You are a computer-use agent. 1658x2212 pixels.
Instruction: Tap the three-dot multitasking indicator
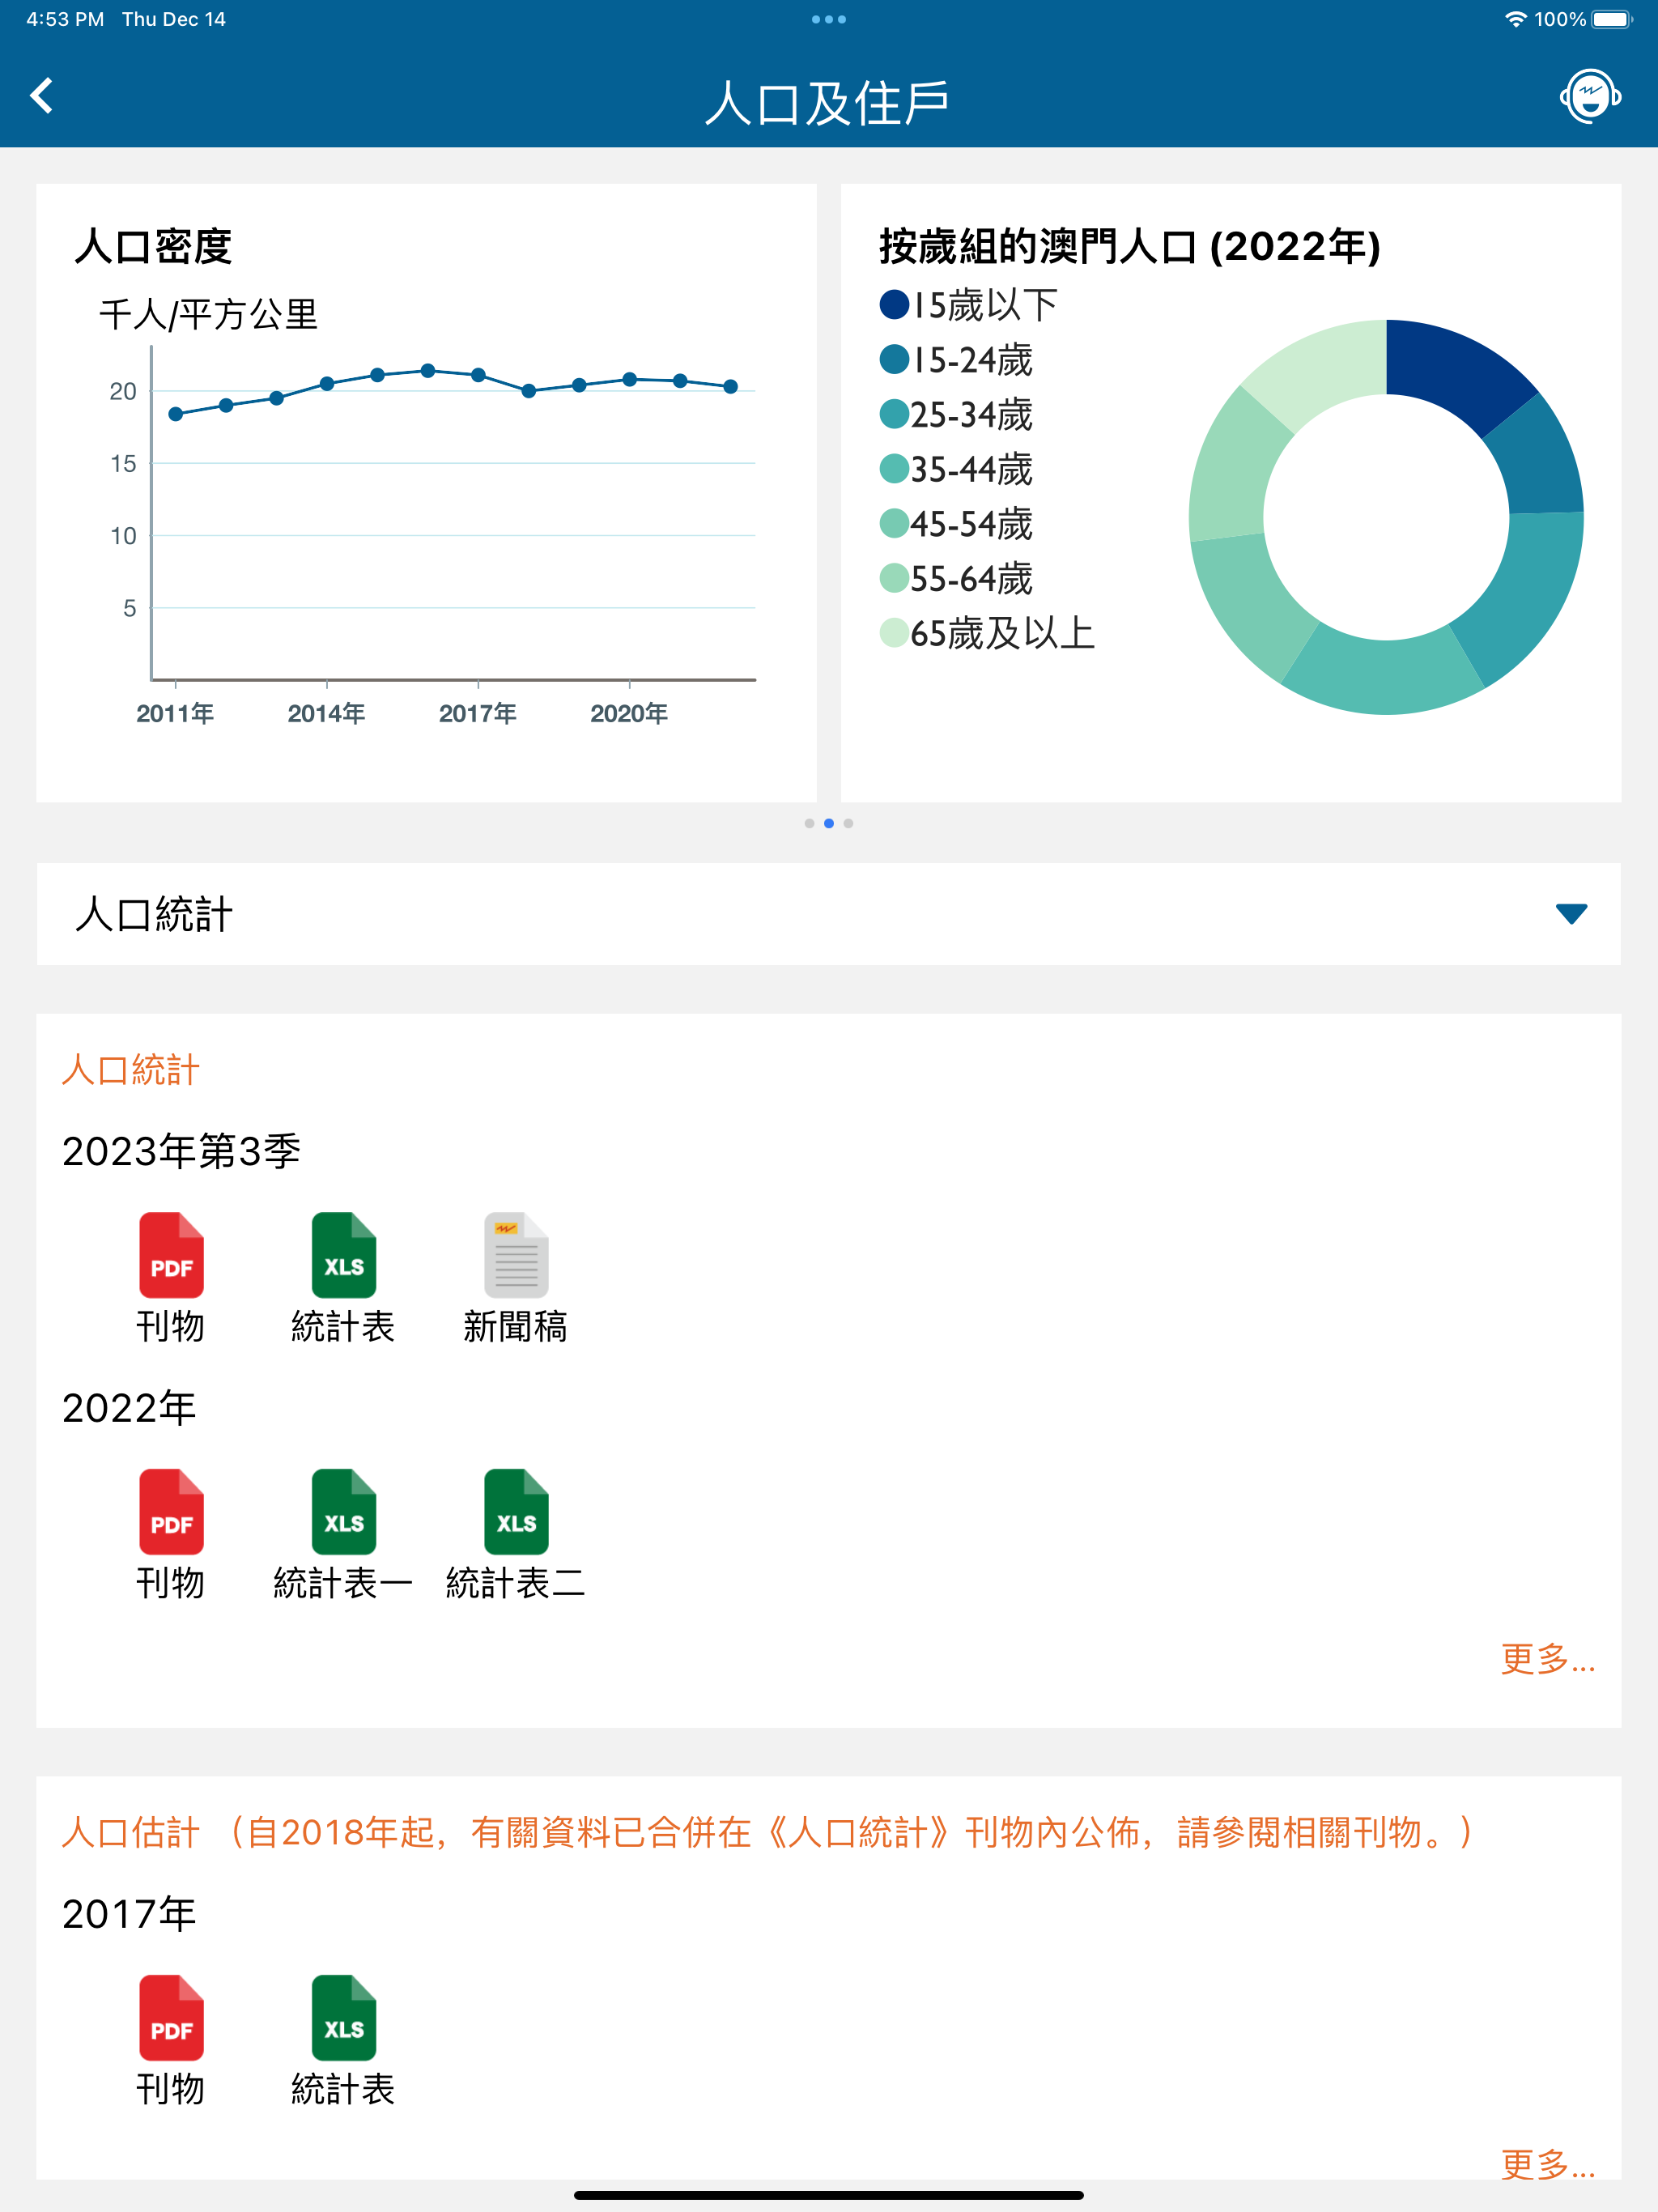click(x=829, y=19)
